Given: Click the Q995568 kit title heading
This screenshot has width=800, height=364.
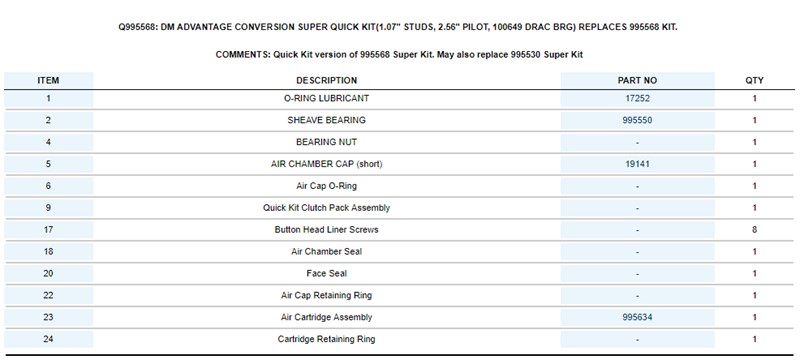Looking at the screenshot, I should point(398,28).
